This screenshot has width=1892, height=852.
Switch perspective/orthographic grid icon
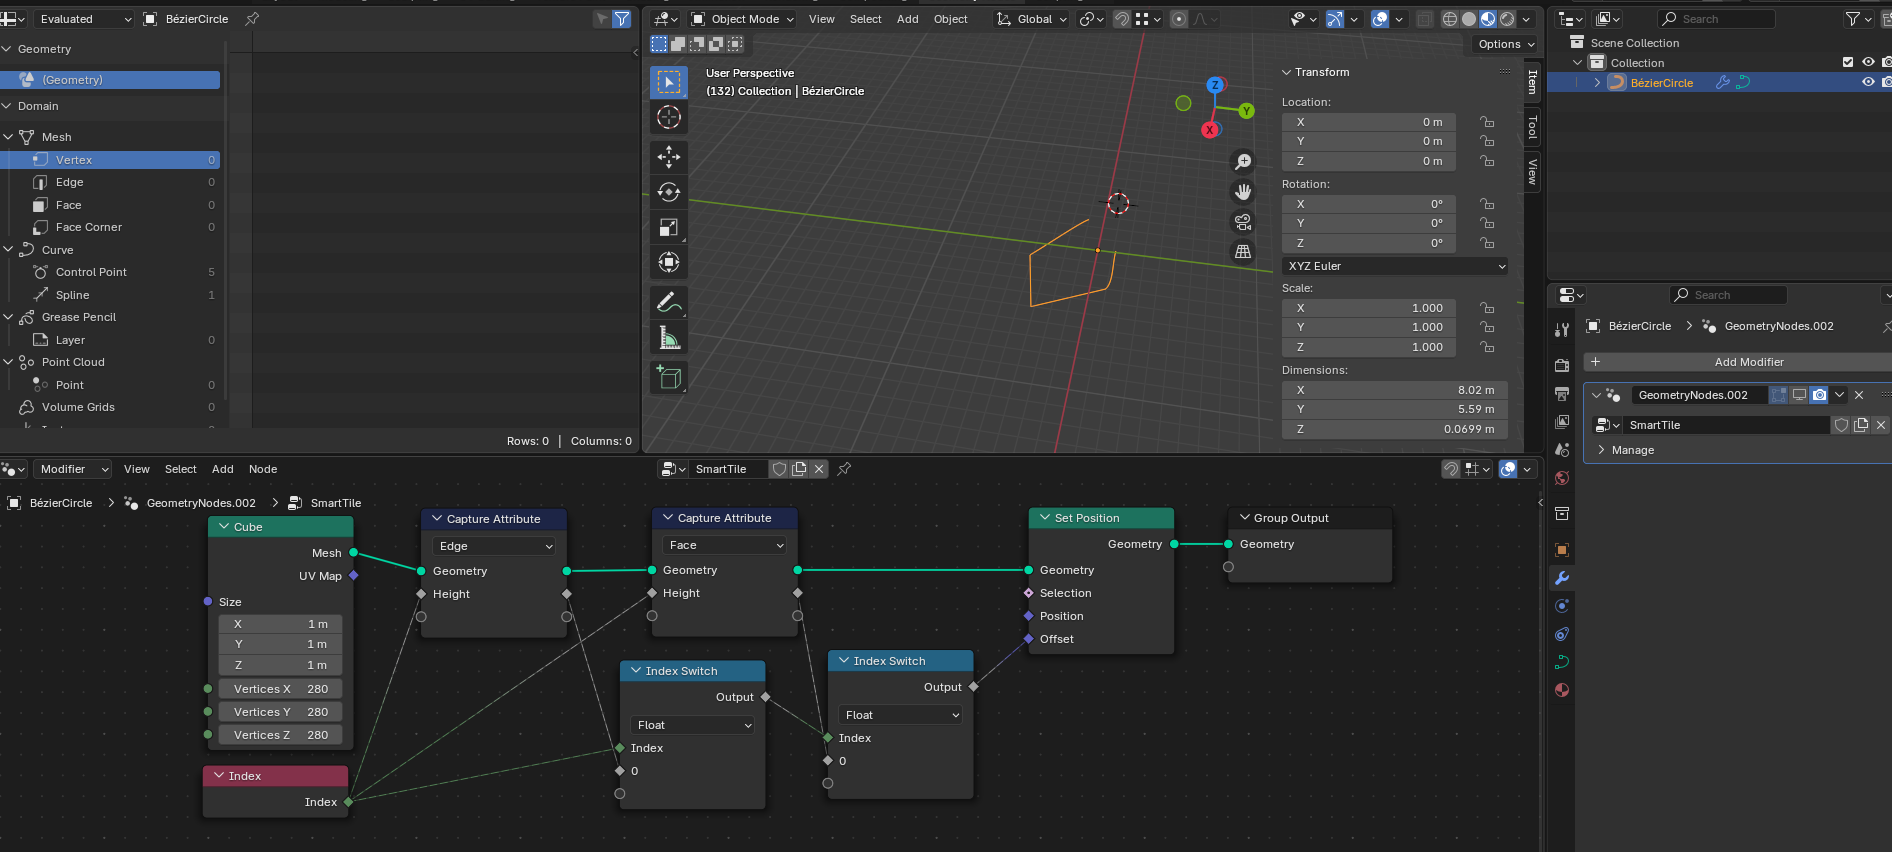pyautogui.click(x=1243, y=252)
